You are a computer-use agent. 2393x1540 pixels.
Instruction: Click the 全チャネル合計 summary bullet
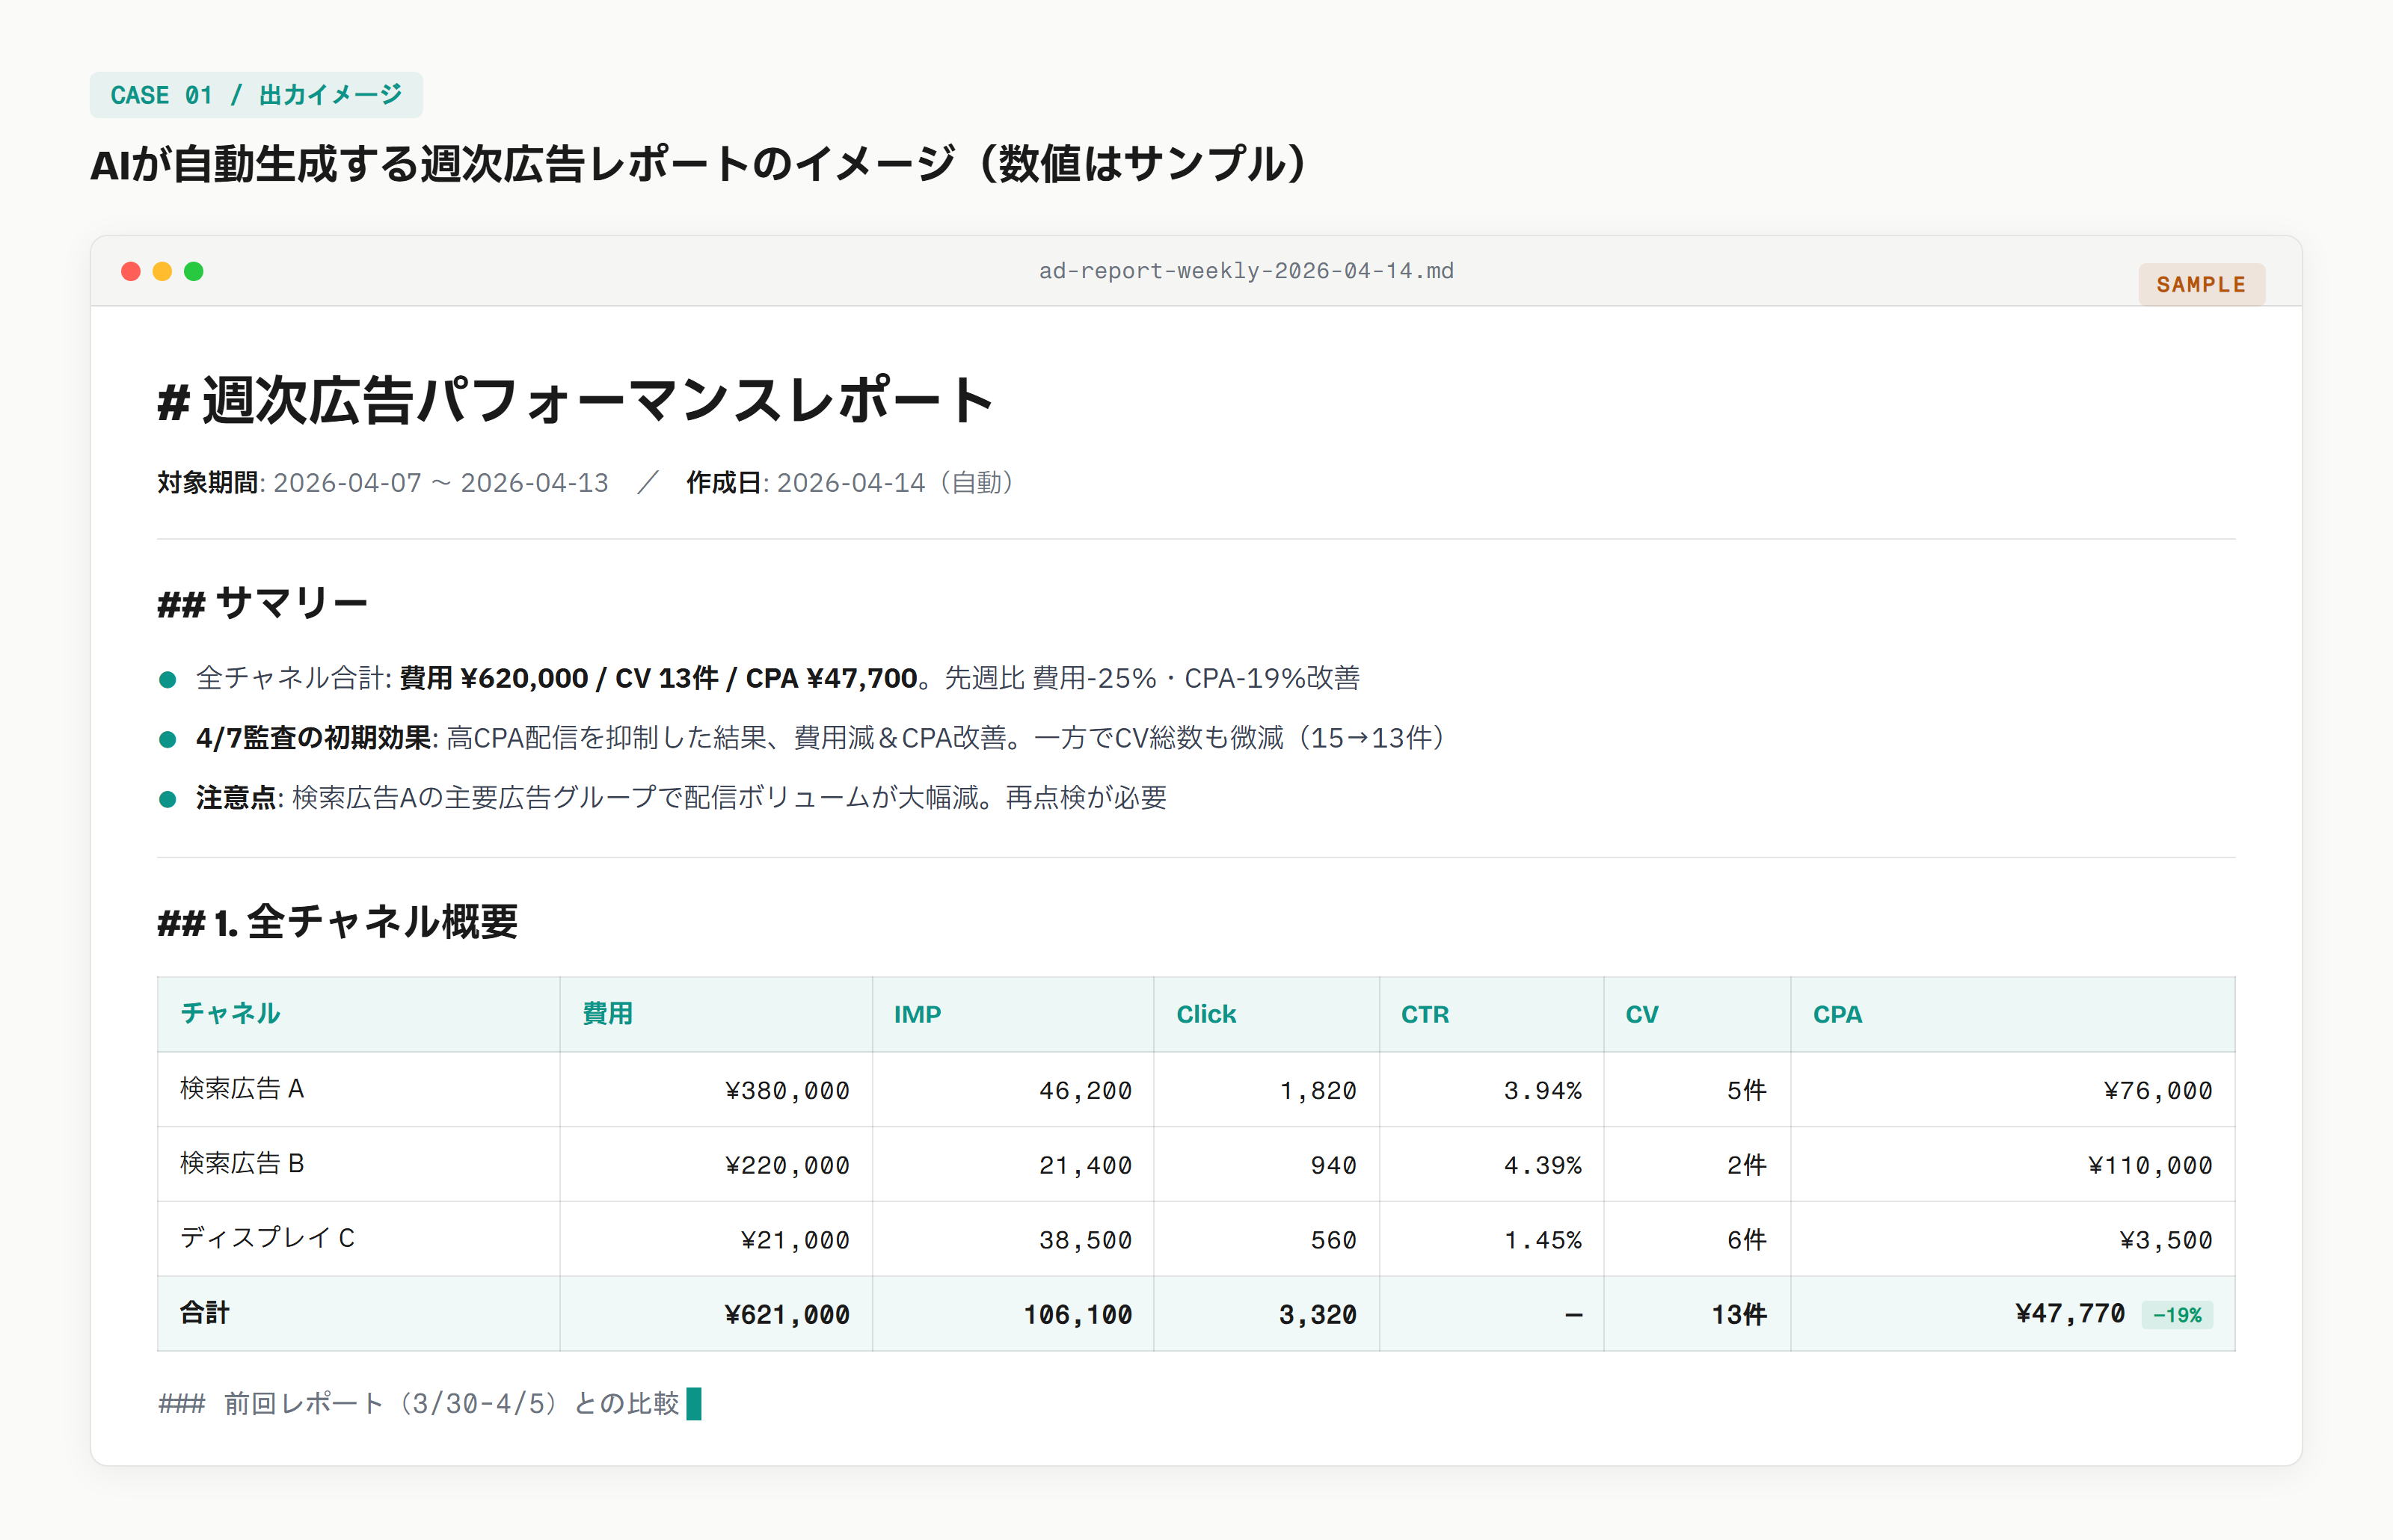[777, 678]
